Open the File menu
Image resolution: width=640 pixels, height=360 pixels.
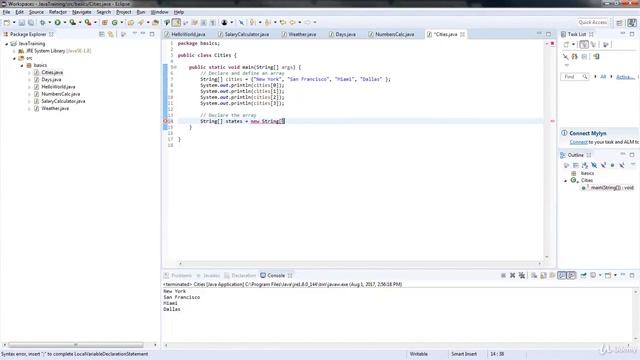pyautogui.click(x=6, y=12)
